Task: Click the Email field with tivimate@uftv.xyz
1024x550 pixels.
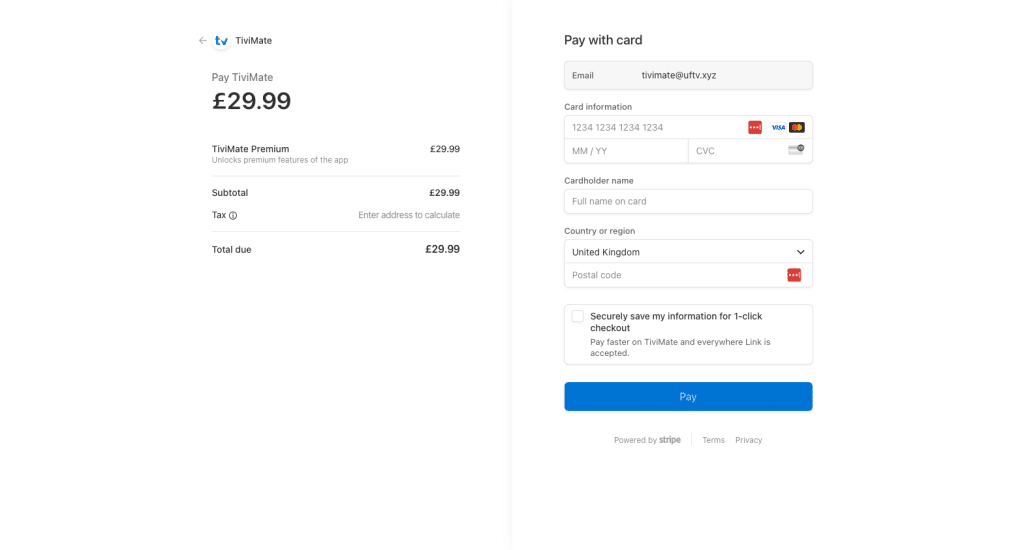Action: point(688,75)
